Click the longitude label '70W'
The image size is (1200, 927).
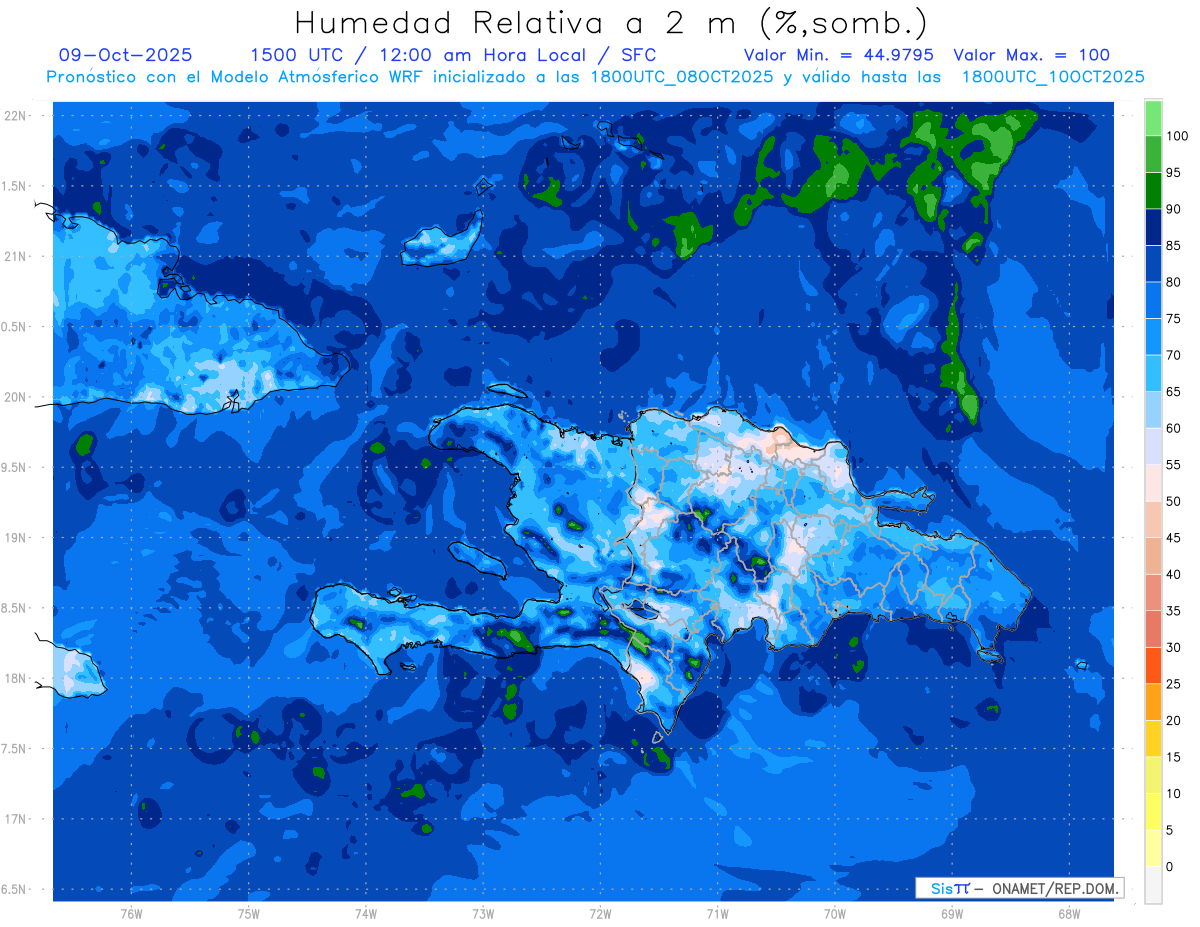(834, 914)
